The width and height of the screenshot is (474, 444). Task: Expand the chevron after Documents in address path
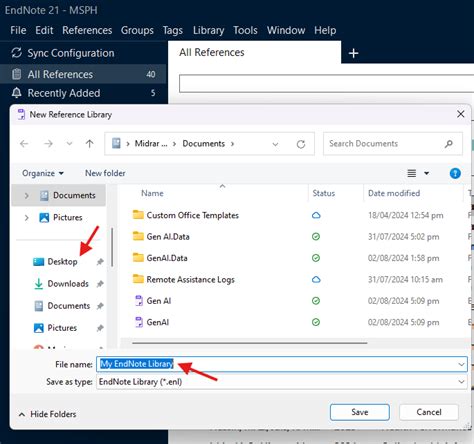tap(232, 144)
